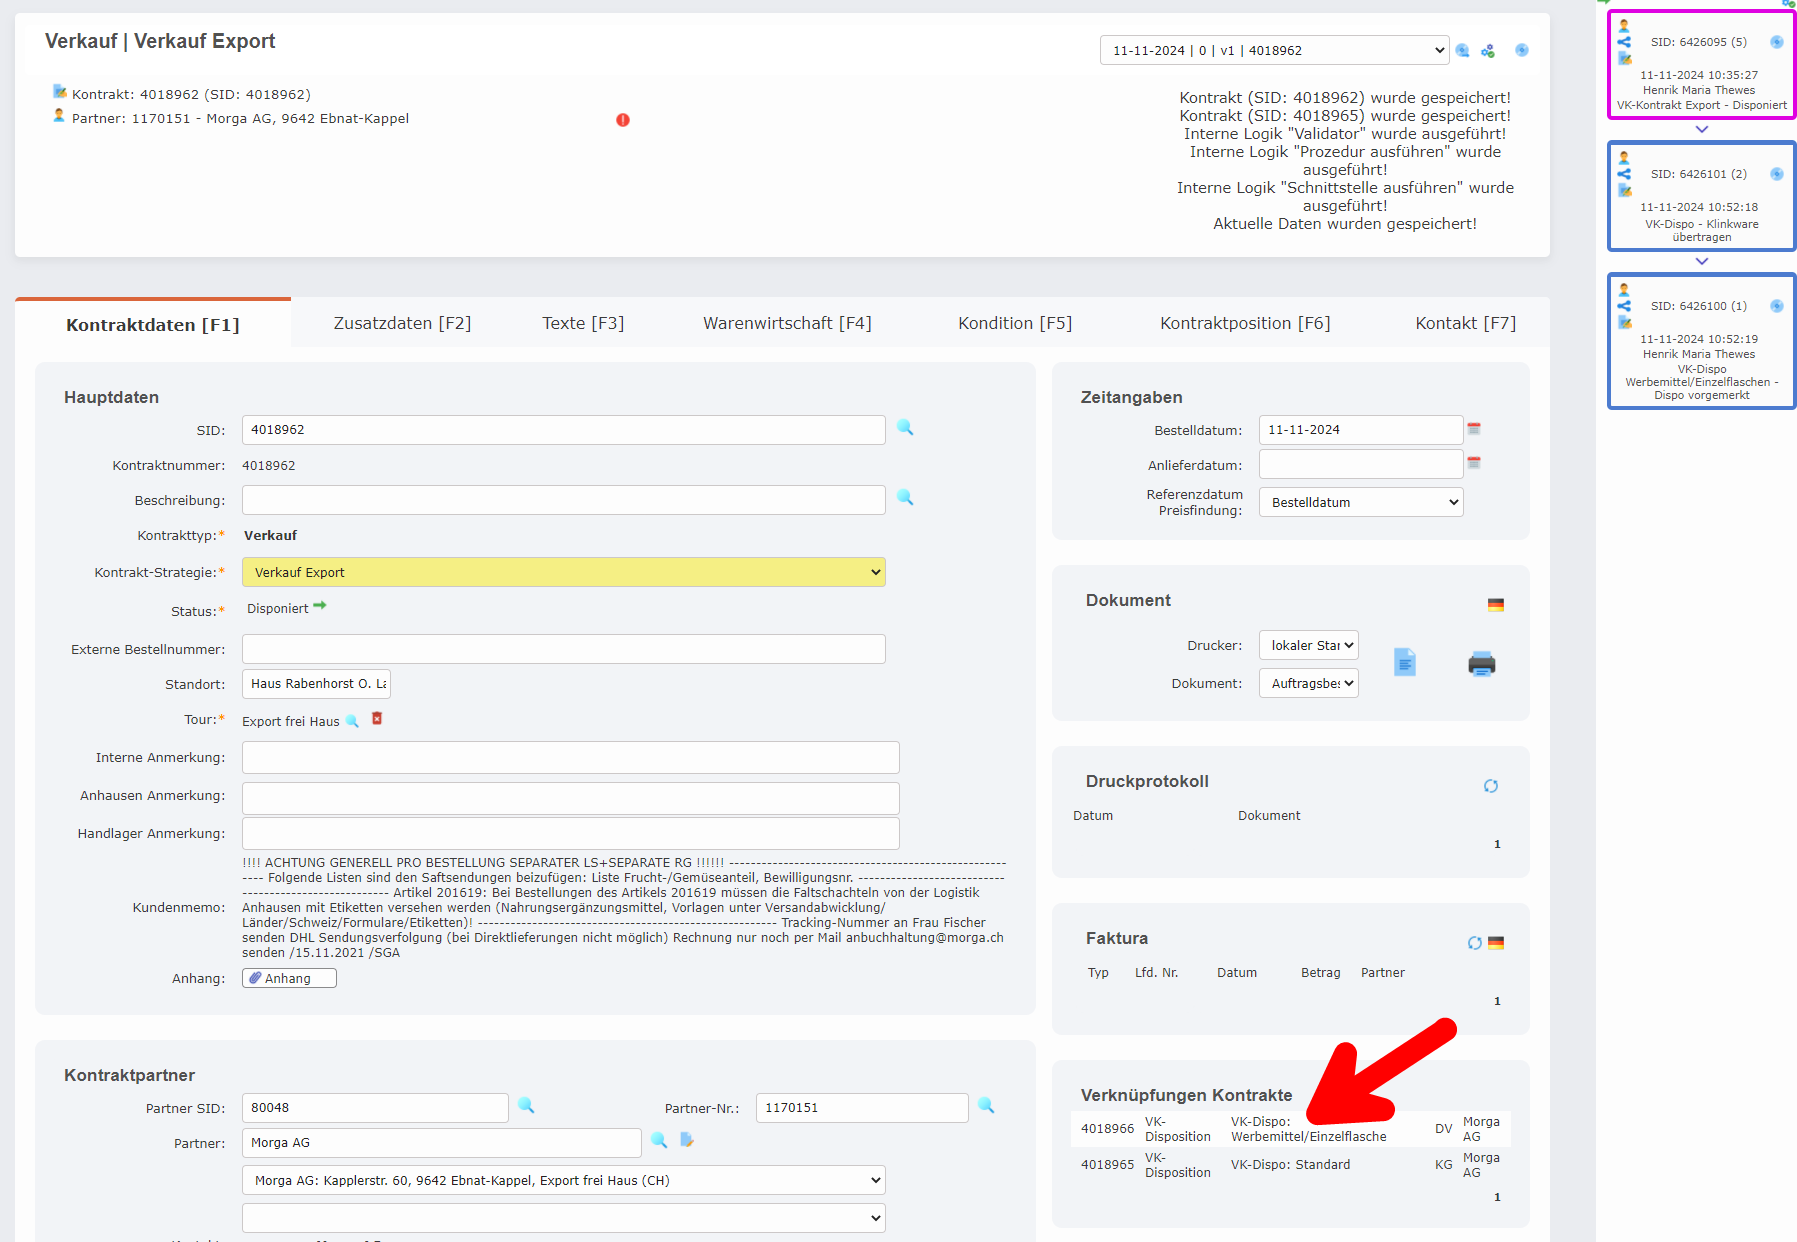Click the Anhang attachment button

[x=289, y=979]
